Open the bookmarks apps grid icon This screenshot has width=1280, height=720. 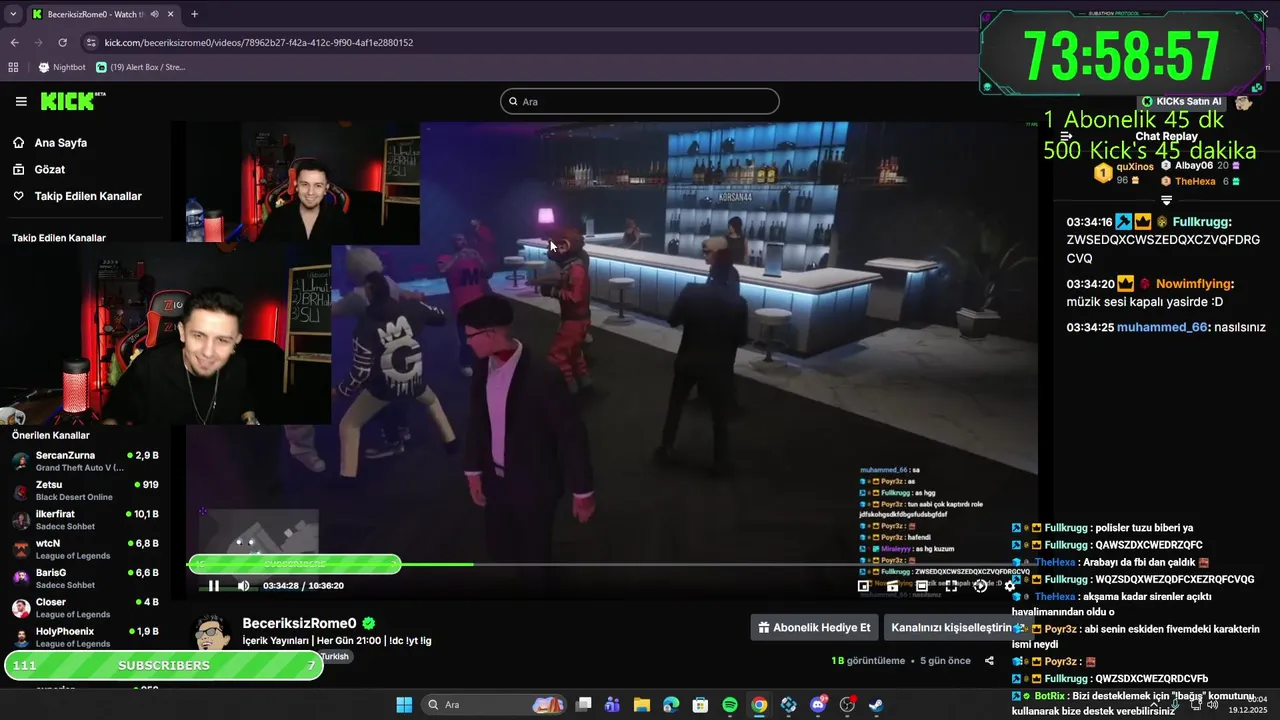click(13, 68)
